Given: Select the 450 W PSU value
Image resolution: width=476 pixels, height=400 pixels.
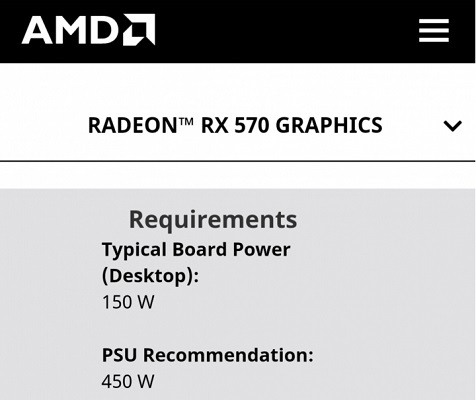Looking at the screenshot, I should click(x=128, y=381).
